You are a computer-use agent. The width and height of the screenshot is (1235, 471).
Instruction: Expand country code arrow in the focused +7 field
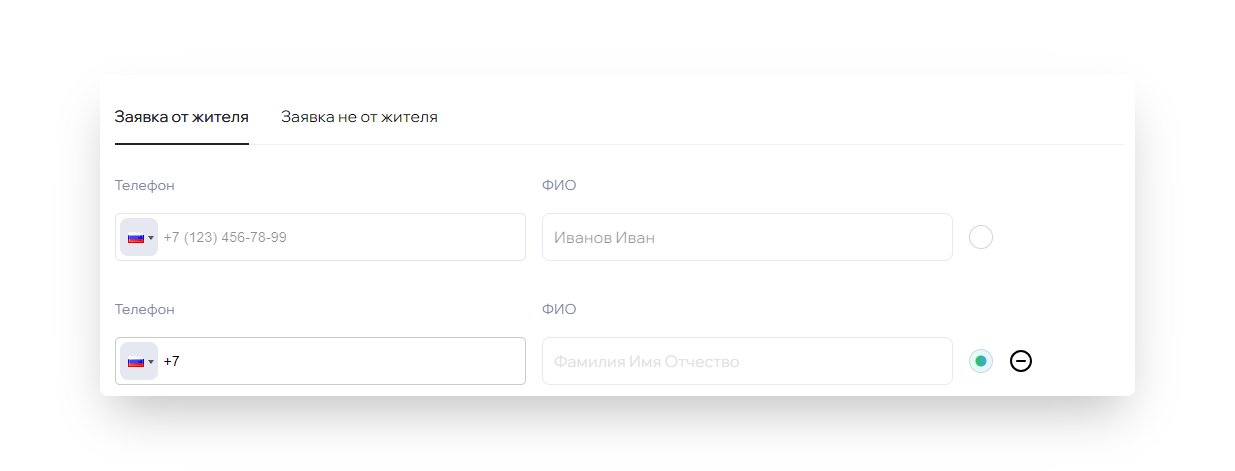tap(151, 362)
